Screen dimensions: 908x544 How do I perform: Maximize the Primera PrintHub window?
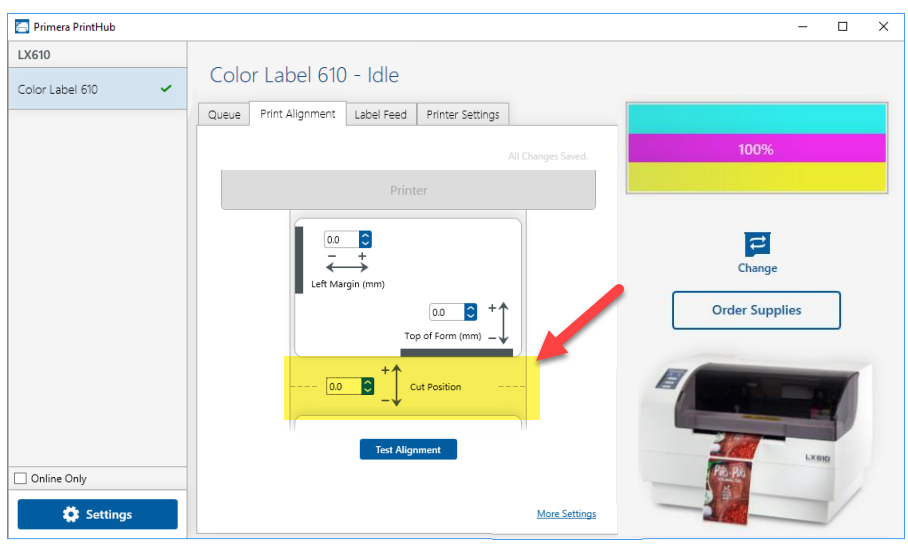pyautogui.click(x=843, y=27)
